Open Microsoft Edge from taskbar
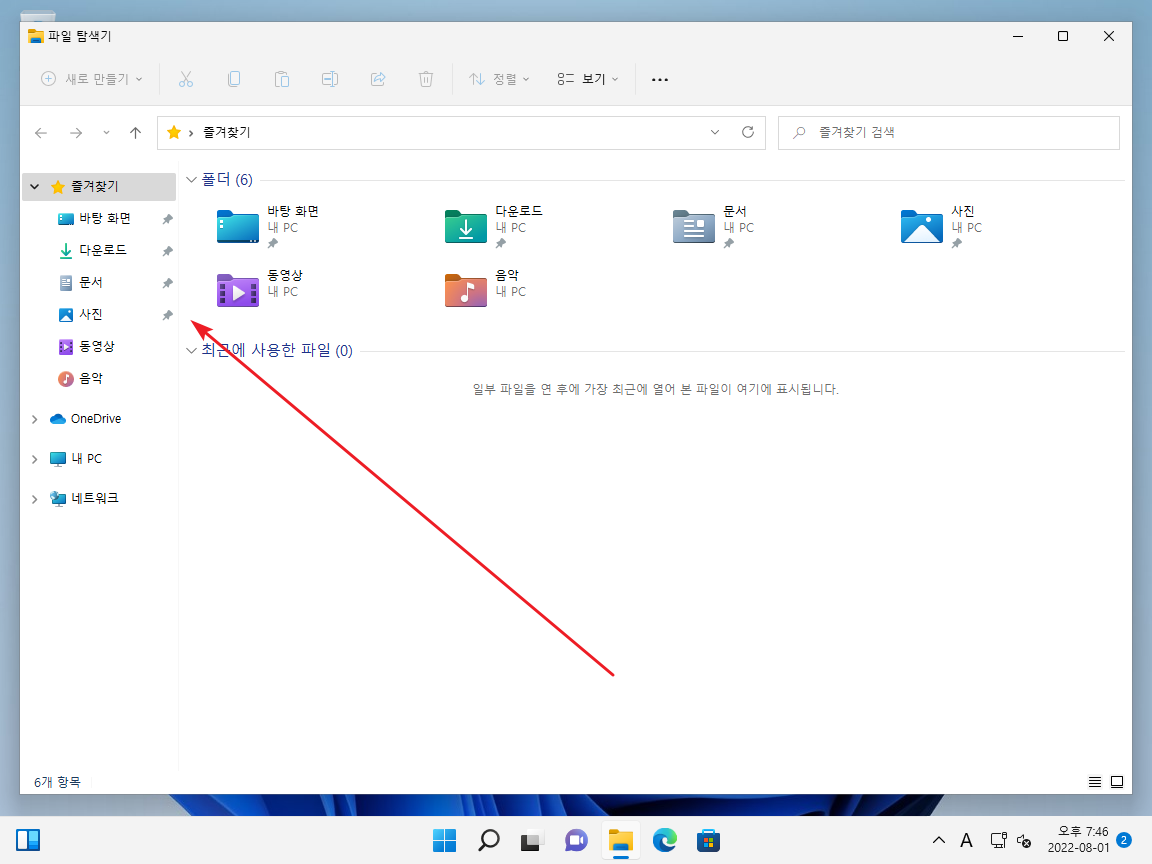The width and height of the screenshot is (1152, 864). [665, 840]
